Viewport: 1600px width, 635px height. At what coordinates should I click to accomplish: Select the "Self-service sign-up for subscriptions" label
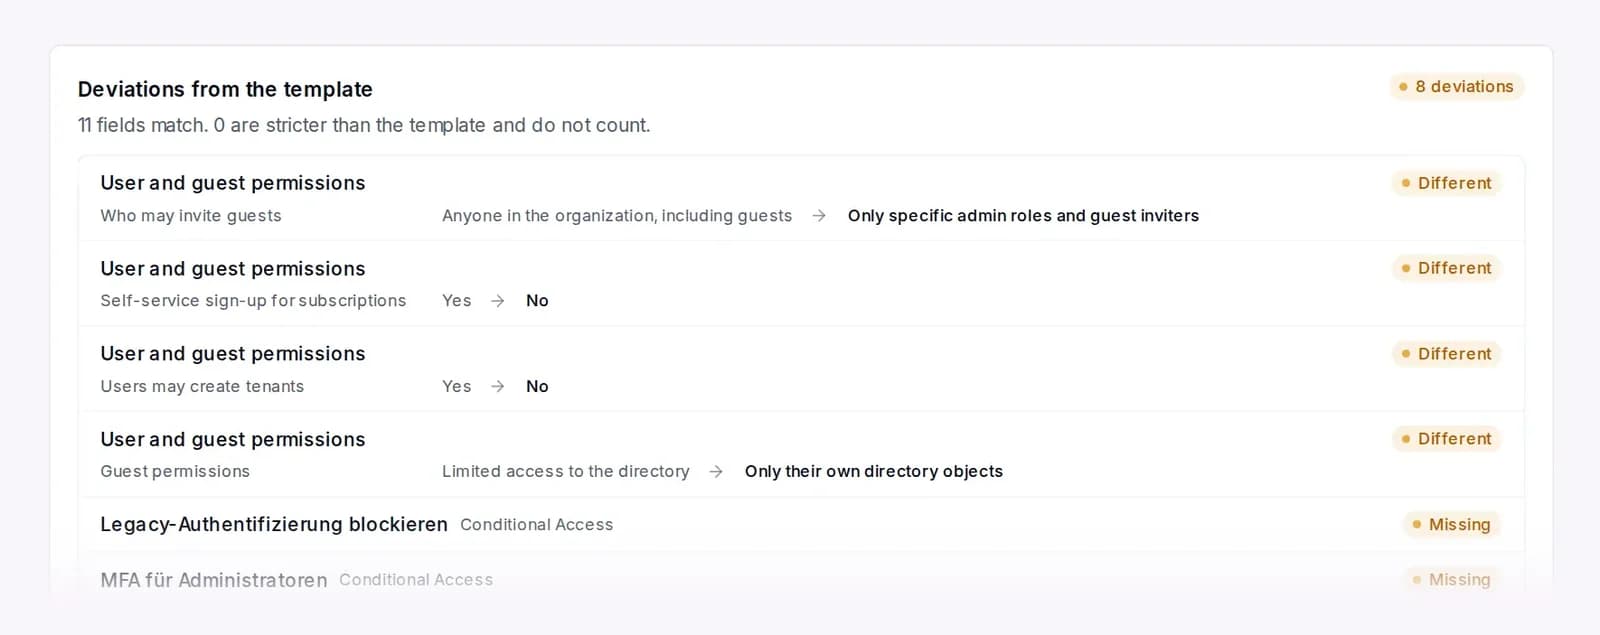pos(253,301)
